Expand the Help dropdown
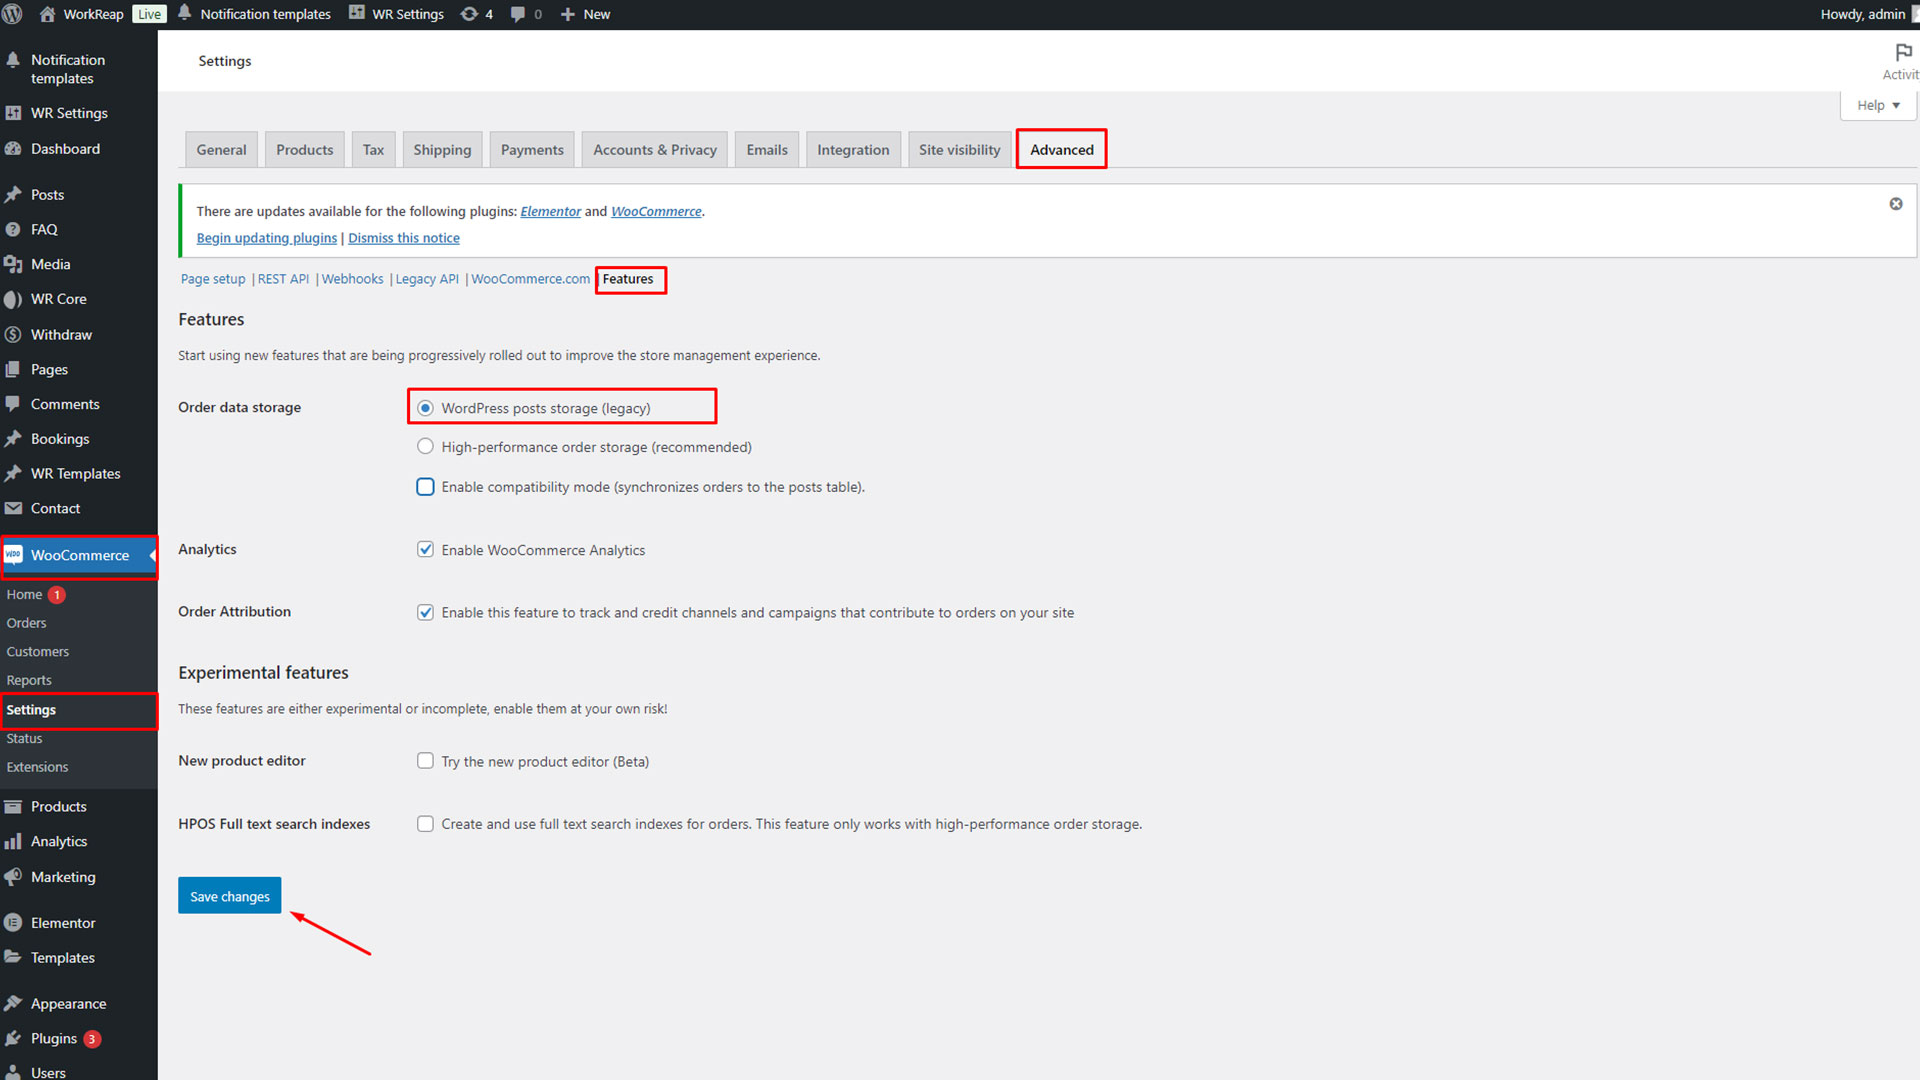 click(x=1878, y=105)
